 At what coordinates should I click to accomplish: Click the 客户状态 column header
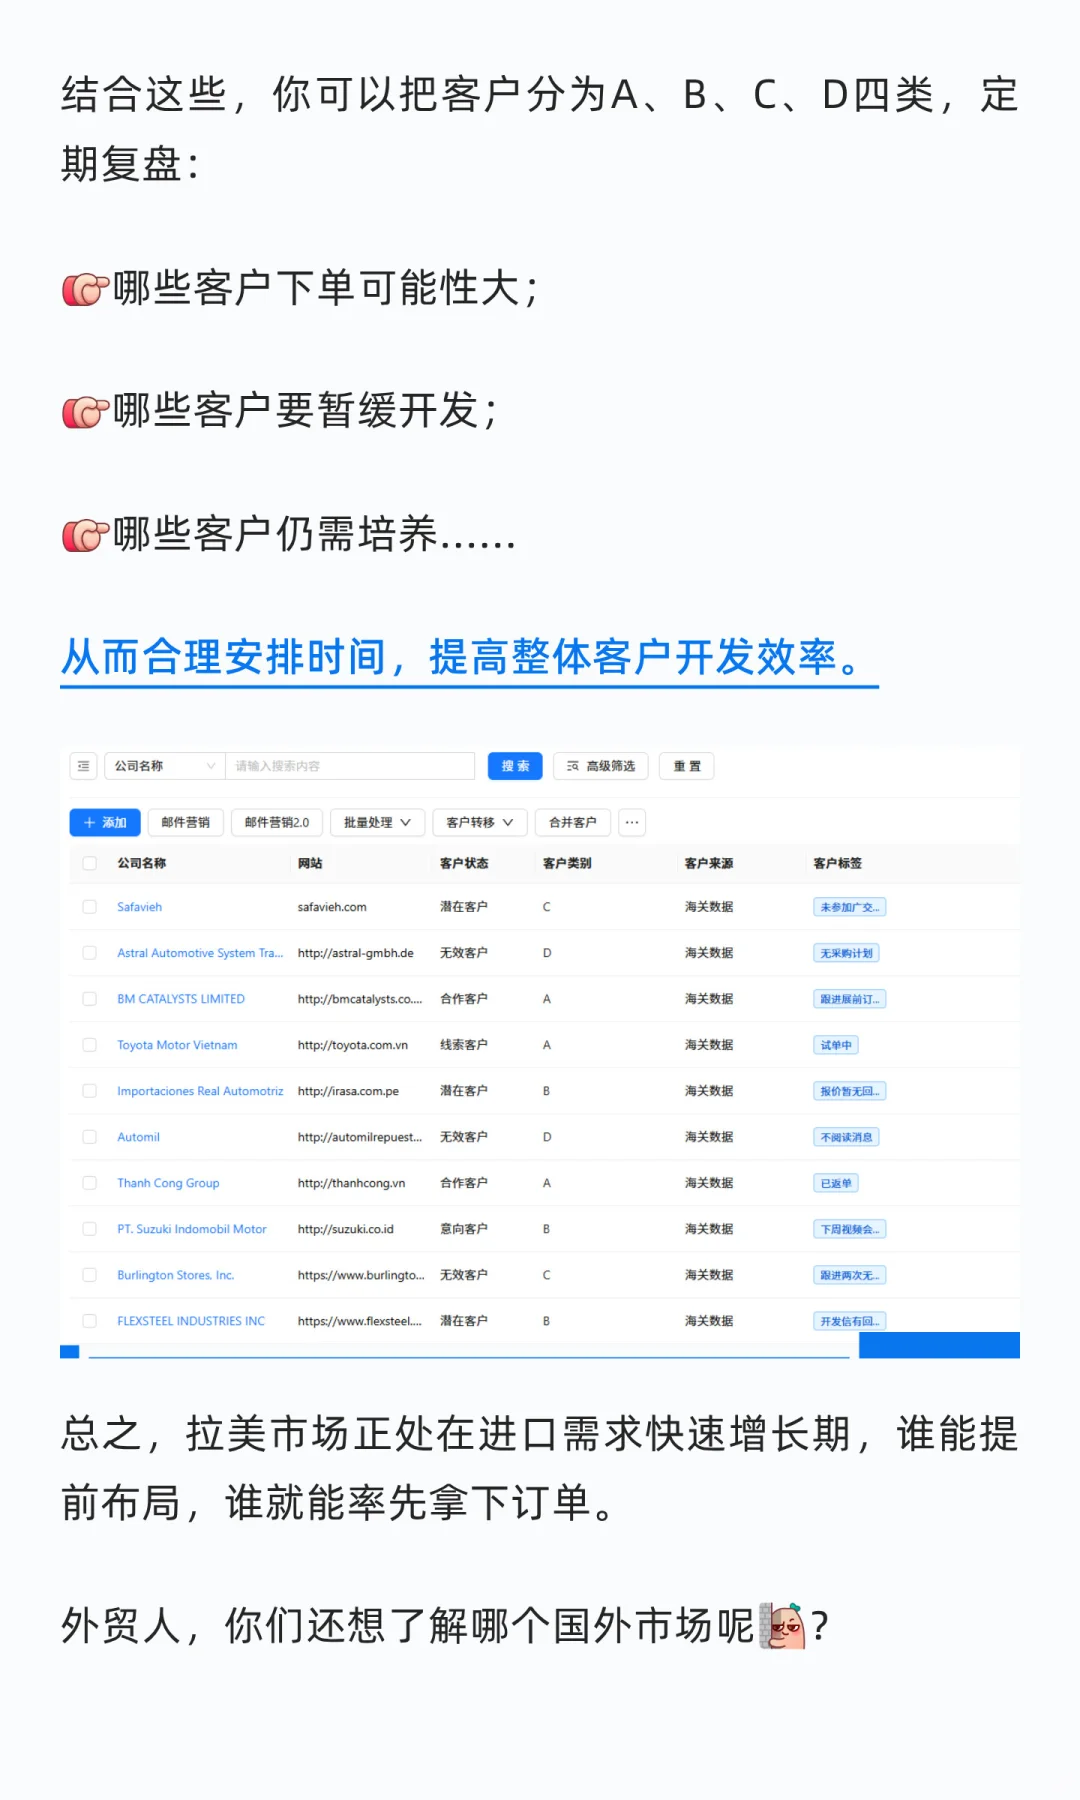click(464, 863)
